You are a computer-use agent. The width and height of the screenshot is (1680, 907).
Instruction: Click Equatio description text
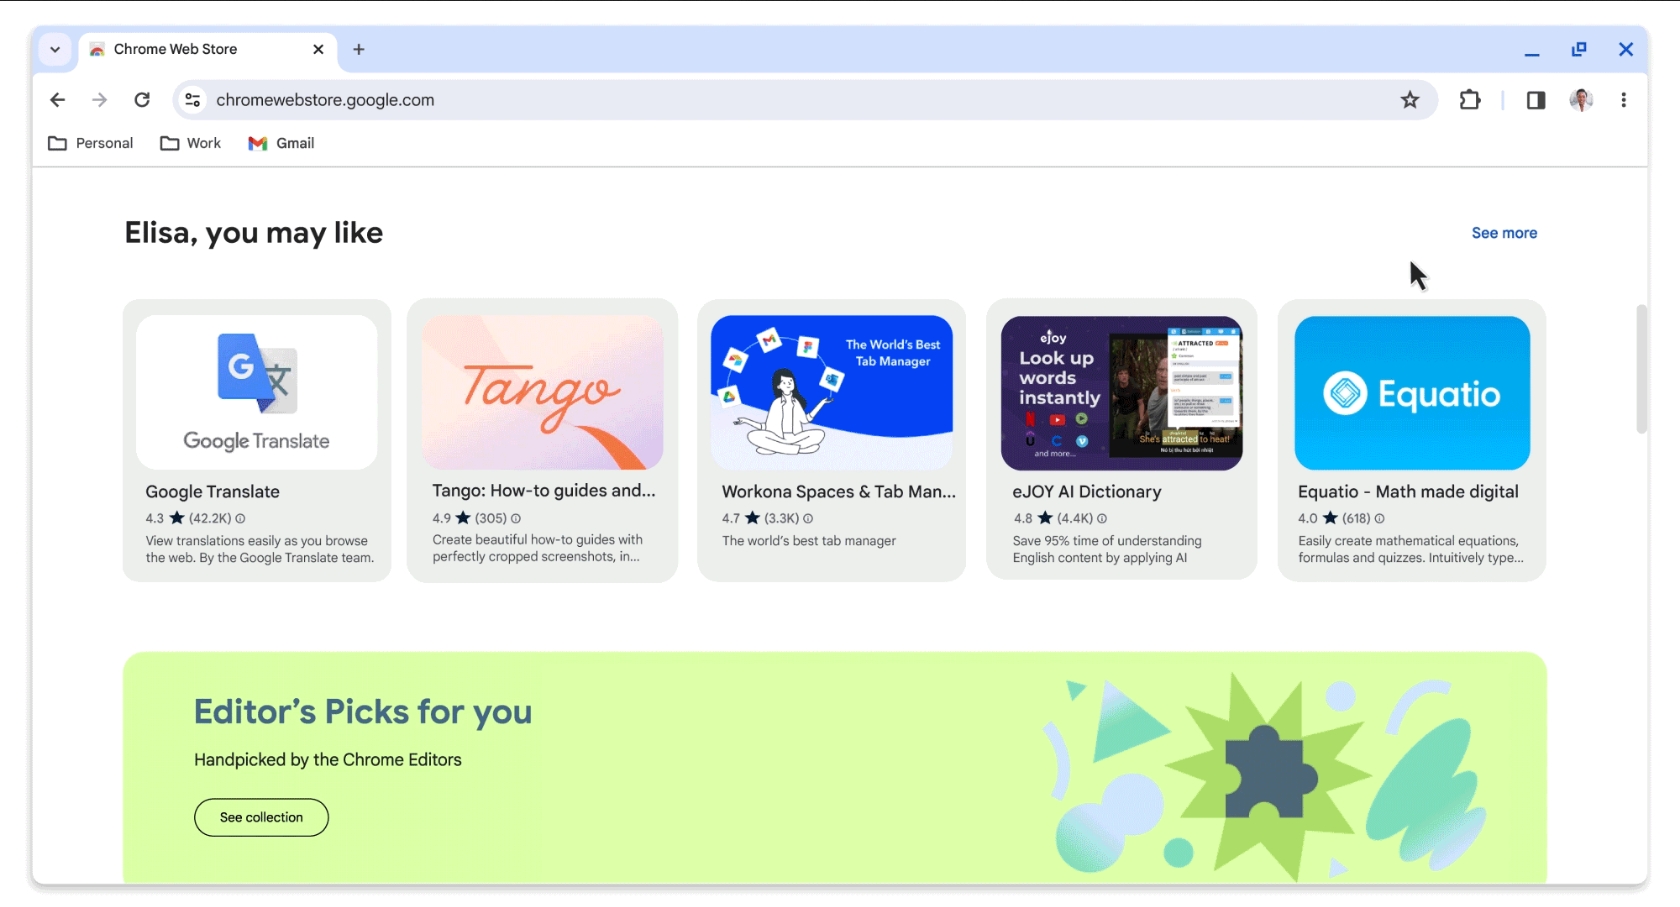click(x=1411, y=549)
